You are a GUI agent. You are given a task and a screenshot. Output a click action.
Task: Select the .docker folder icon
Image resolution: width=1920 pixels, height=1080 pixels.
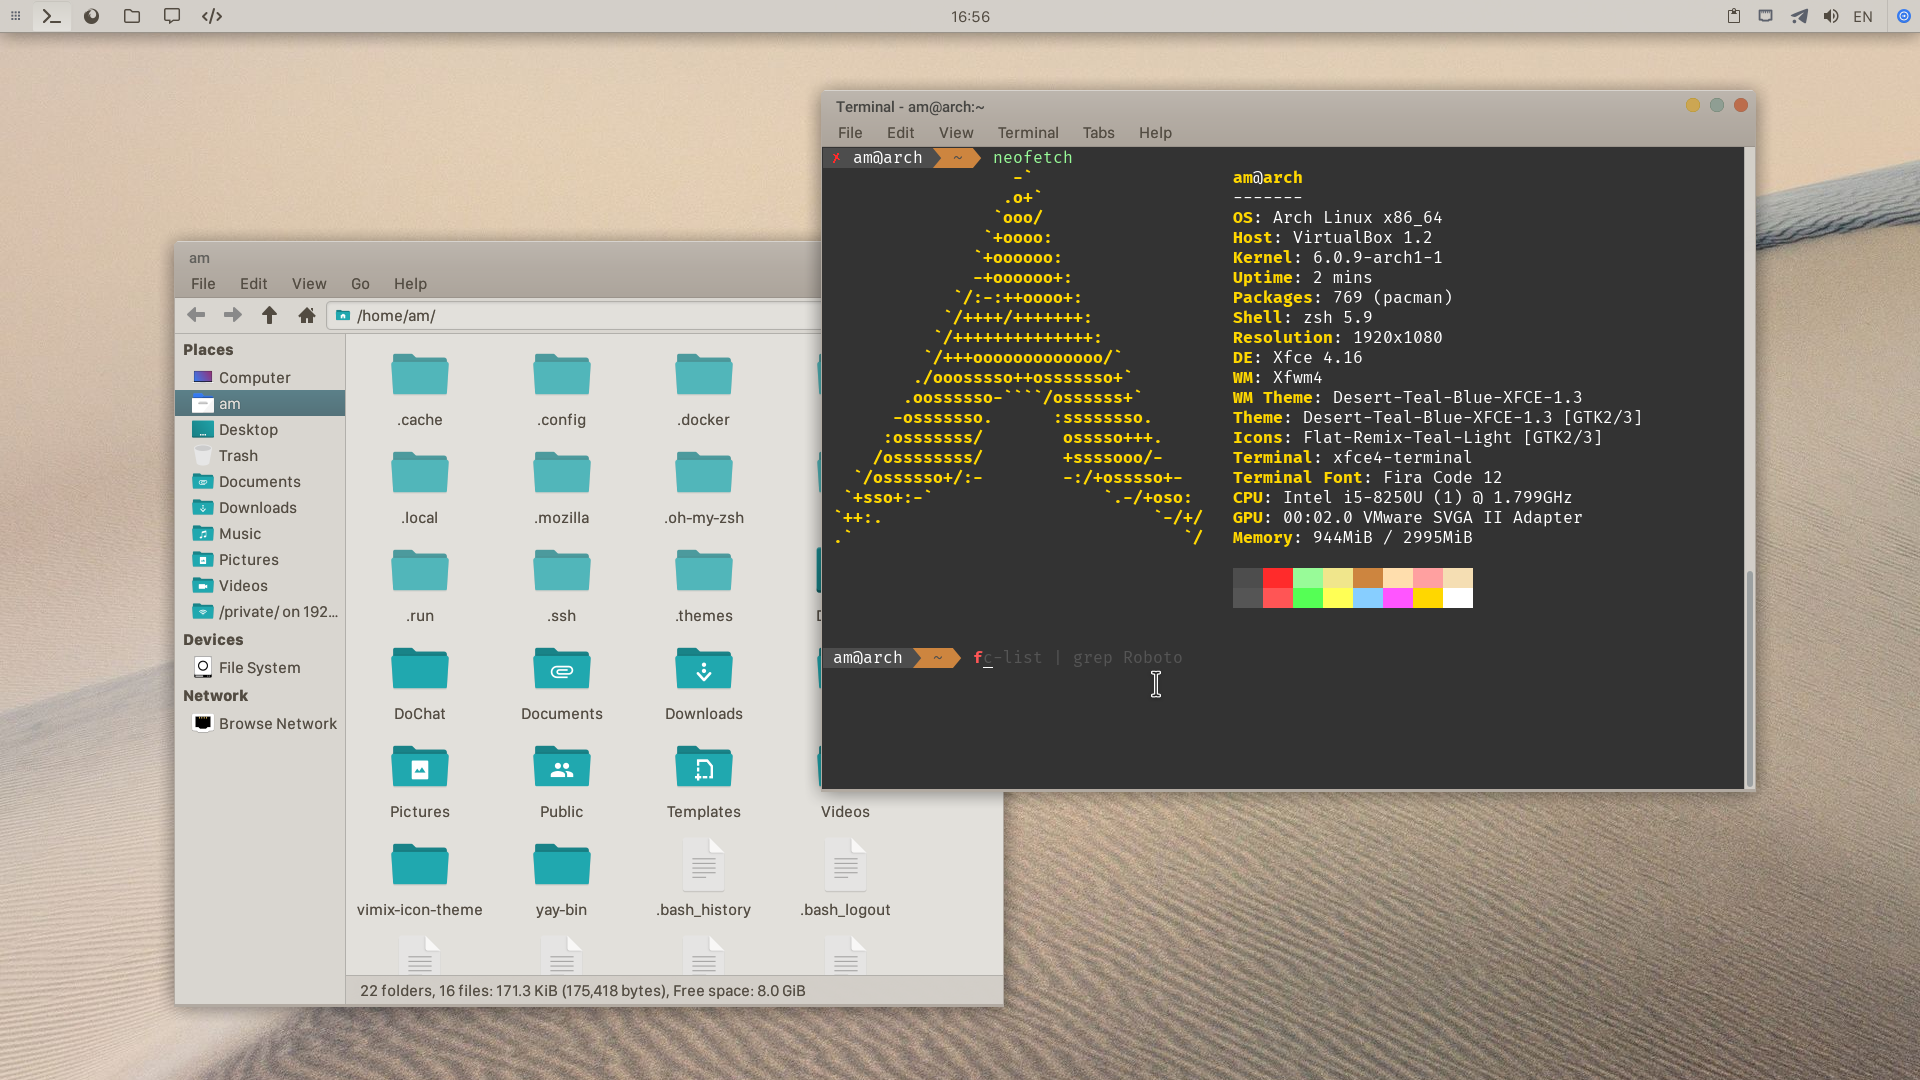(704, 375)
